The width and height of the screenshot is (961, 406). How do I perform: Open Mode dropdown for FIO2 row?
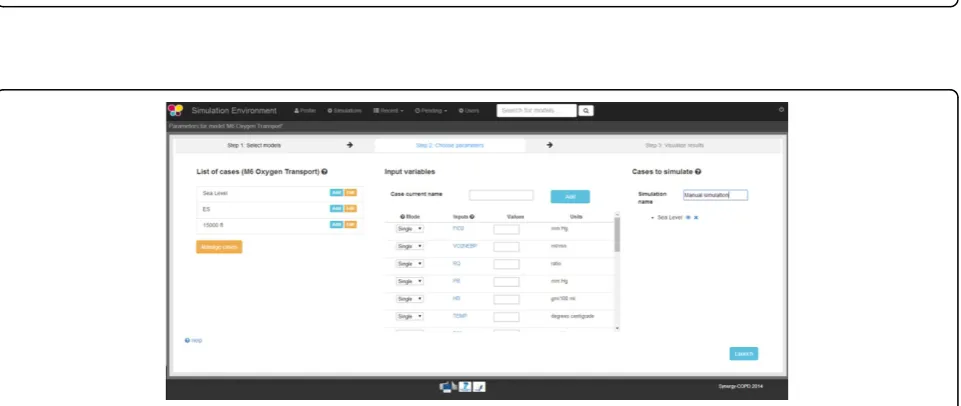[x=409, y=229]
